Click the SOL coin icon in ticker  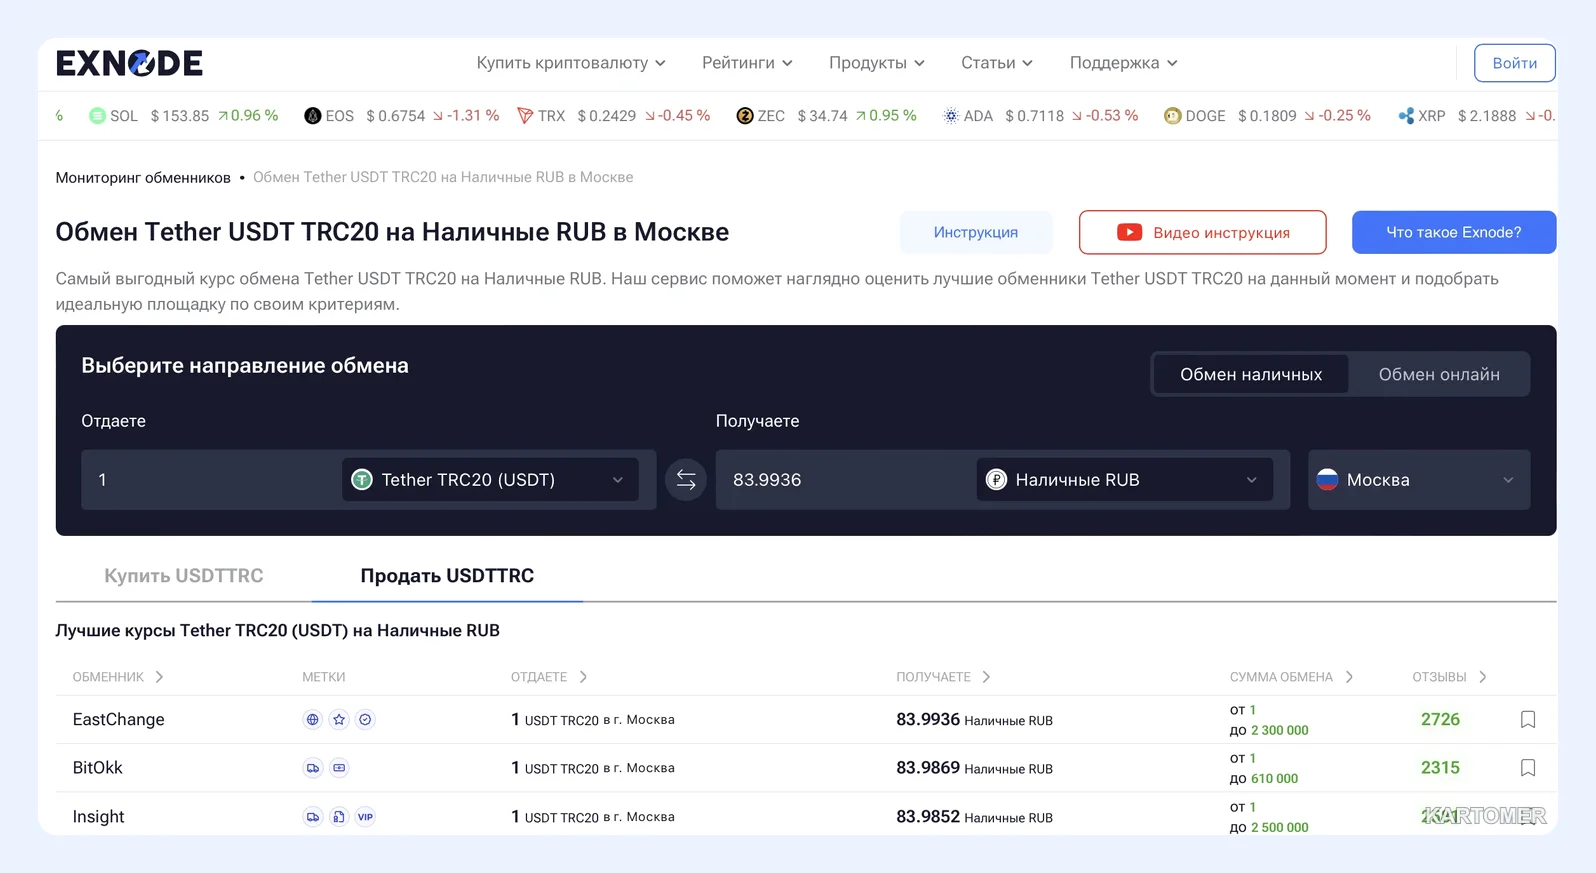pos(97,116)
